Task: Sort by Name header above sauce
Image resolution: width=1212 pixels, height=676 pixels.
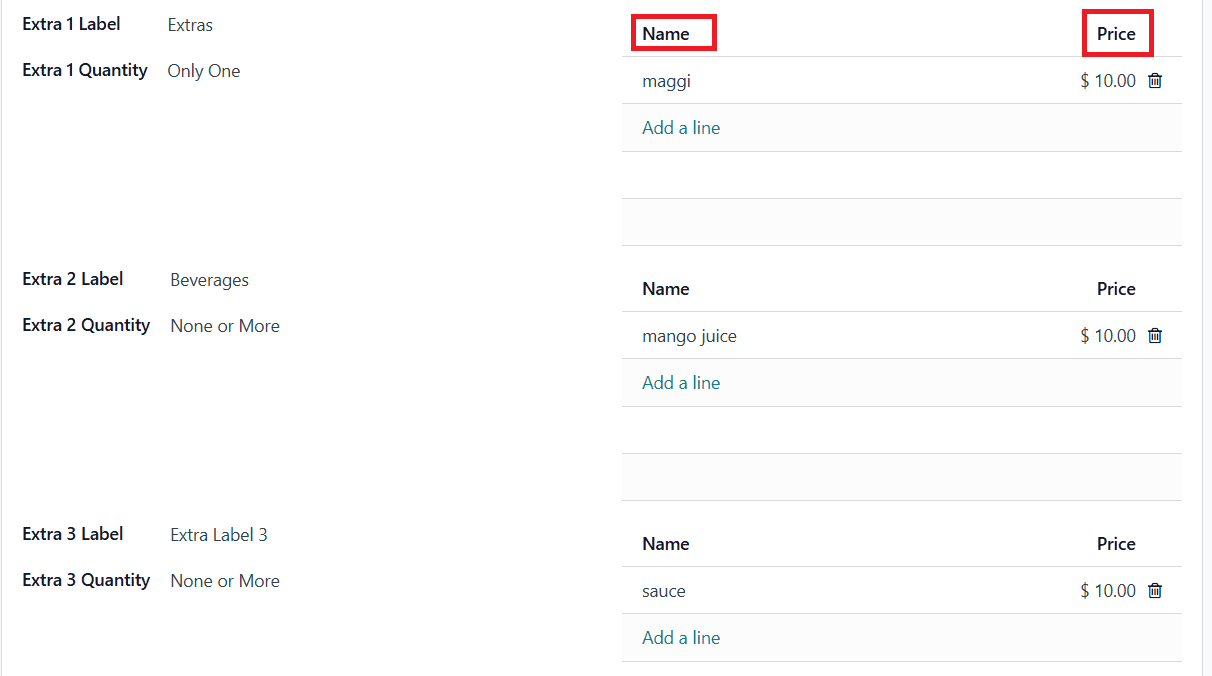Action: (666, 544)
